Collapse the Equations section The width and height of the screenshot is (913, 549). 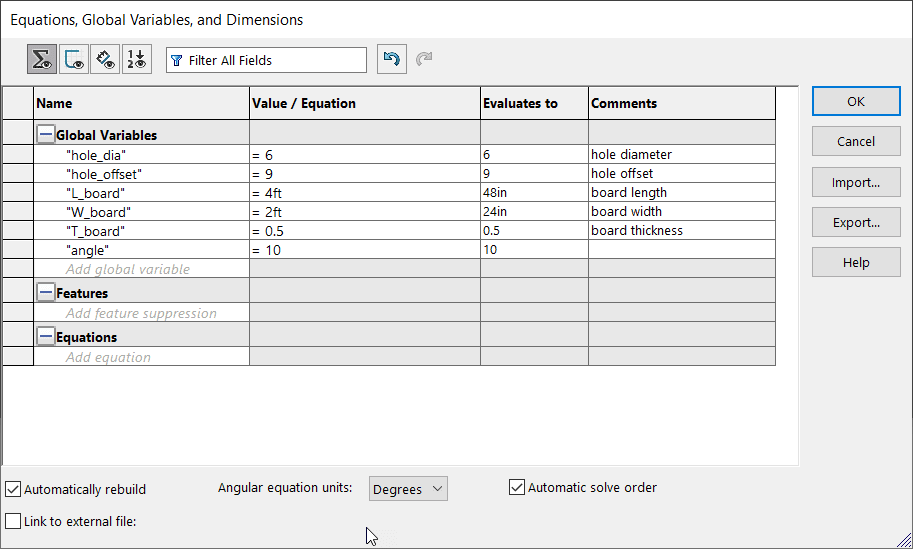point(45,337)
